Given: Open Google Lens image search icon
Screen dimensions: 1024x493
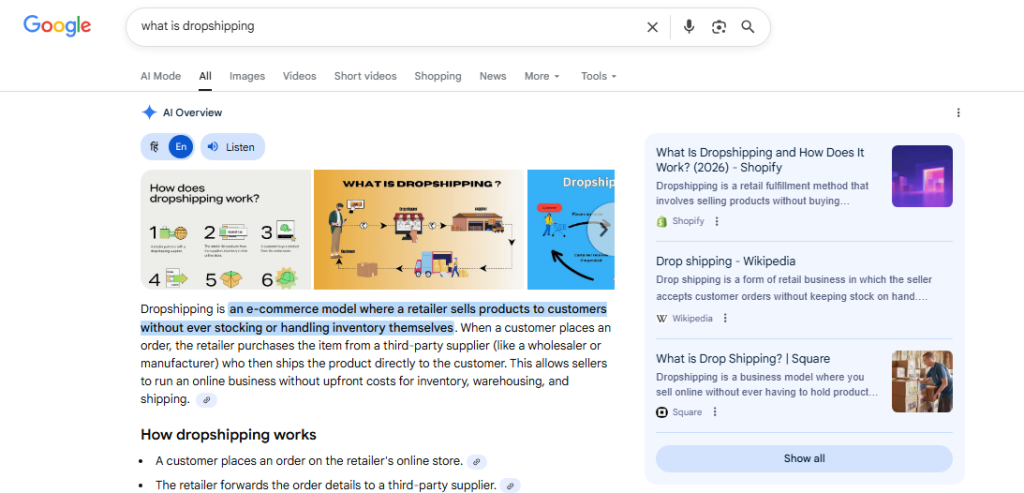Looking at the screenshot, I should point(718,27).
